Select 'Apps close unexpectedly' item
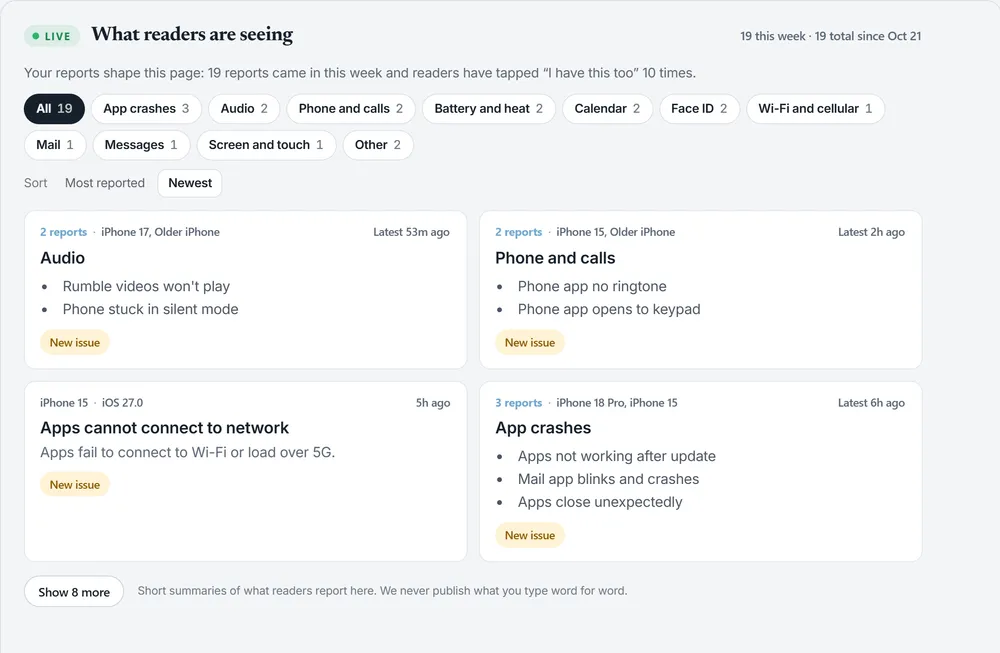The width and height of the screenshot is (1000, 653). [x=600, y=503]
